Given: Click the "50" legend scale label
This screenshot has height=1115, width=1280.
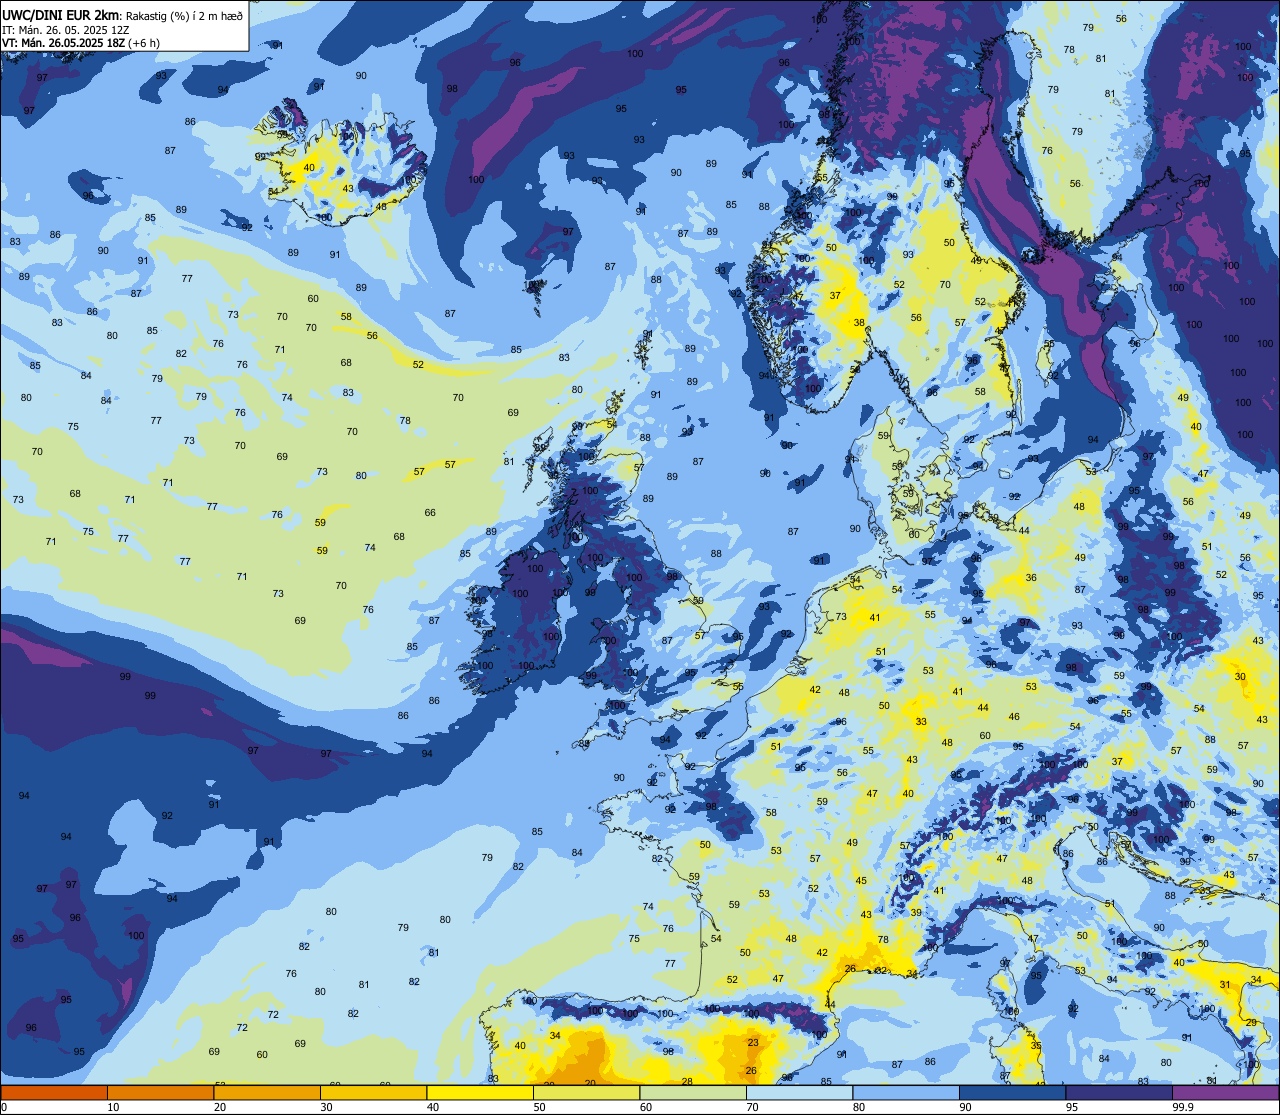Looking at the screenshot, I should (x=540, y=1107).
